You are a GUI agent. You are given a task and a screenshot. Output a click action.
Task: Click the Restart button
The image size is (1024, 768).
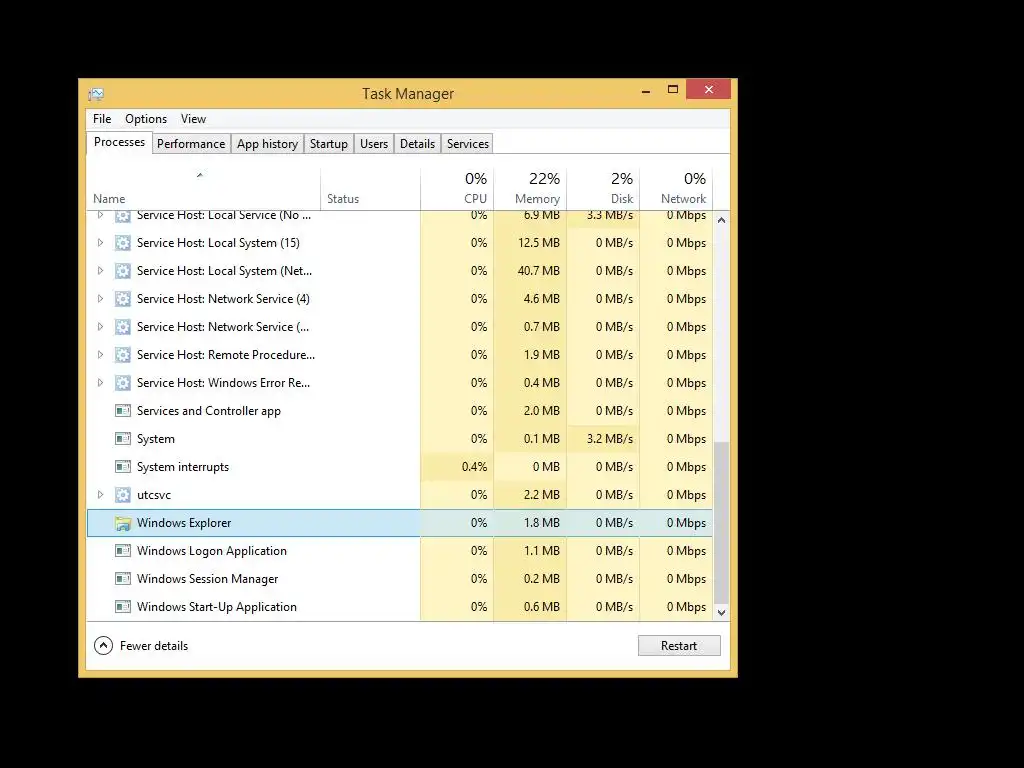tap(679, 646)
